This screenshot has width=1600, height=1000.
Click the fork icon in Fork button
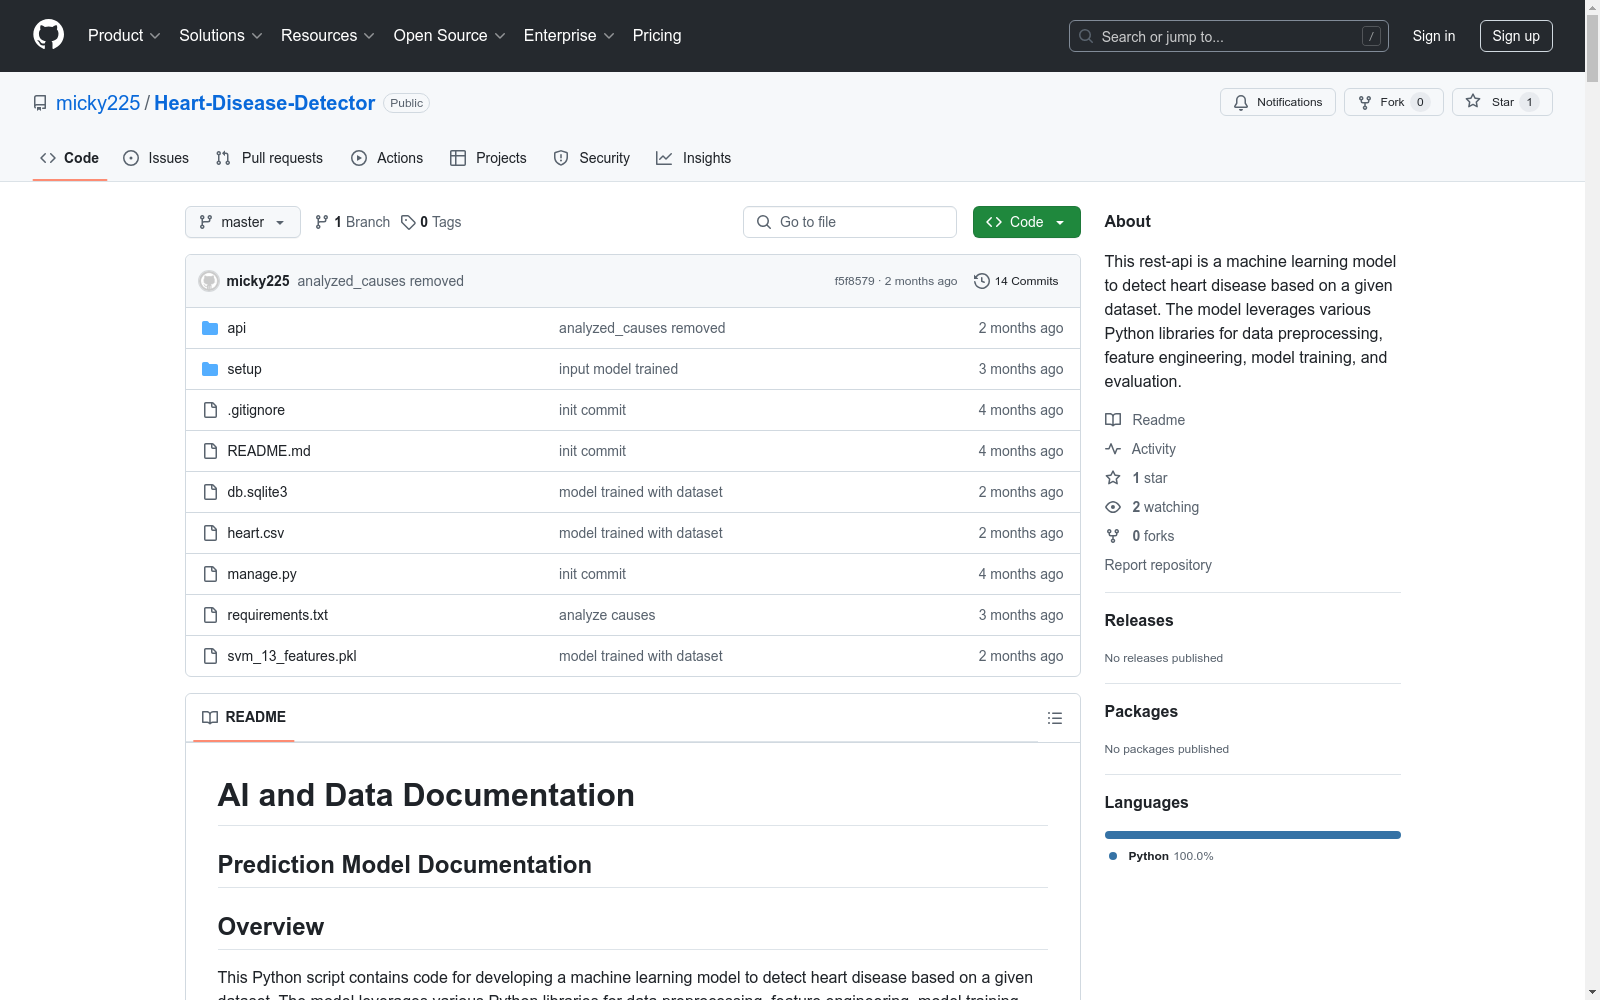pyautogui.click(x=1365, y=102)
